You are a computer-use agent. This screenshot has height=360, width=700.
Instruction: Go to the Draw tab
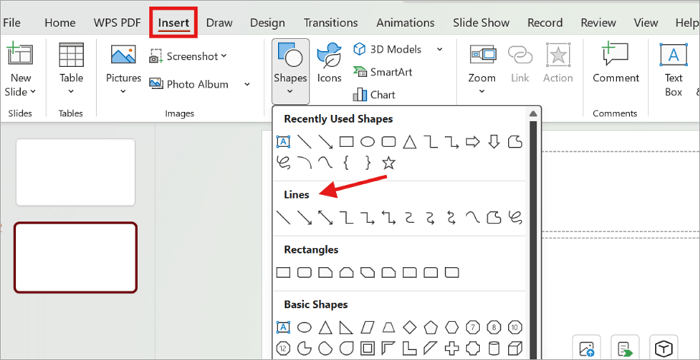click(219, 23)
